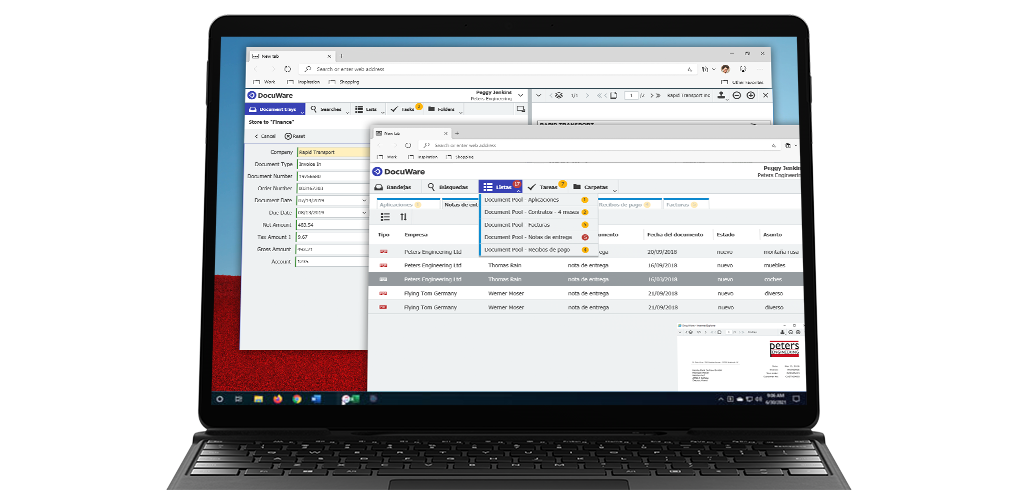Click Reset in Store to Finance form

(x=295, y=136)
